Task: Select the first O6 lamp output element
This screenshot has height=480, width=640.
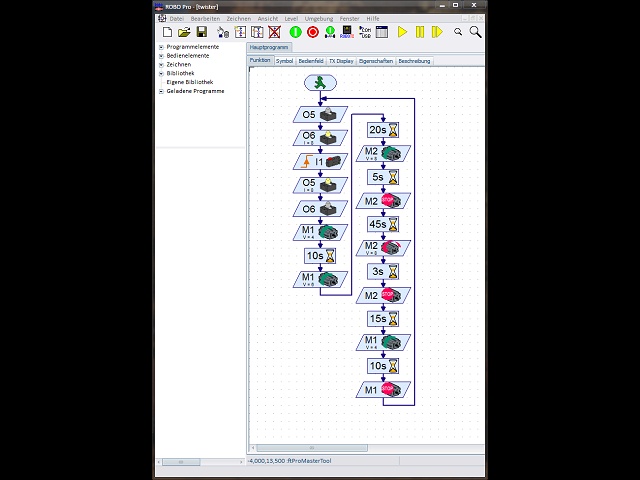Action: (320, 138)
